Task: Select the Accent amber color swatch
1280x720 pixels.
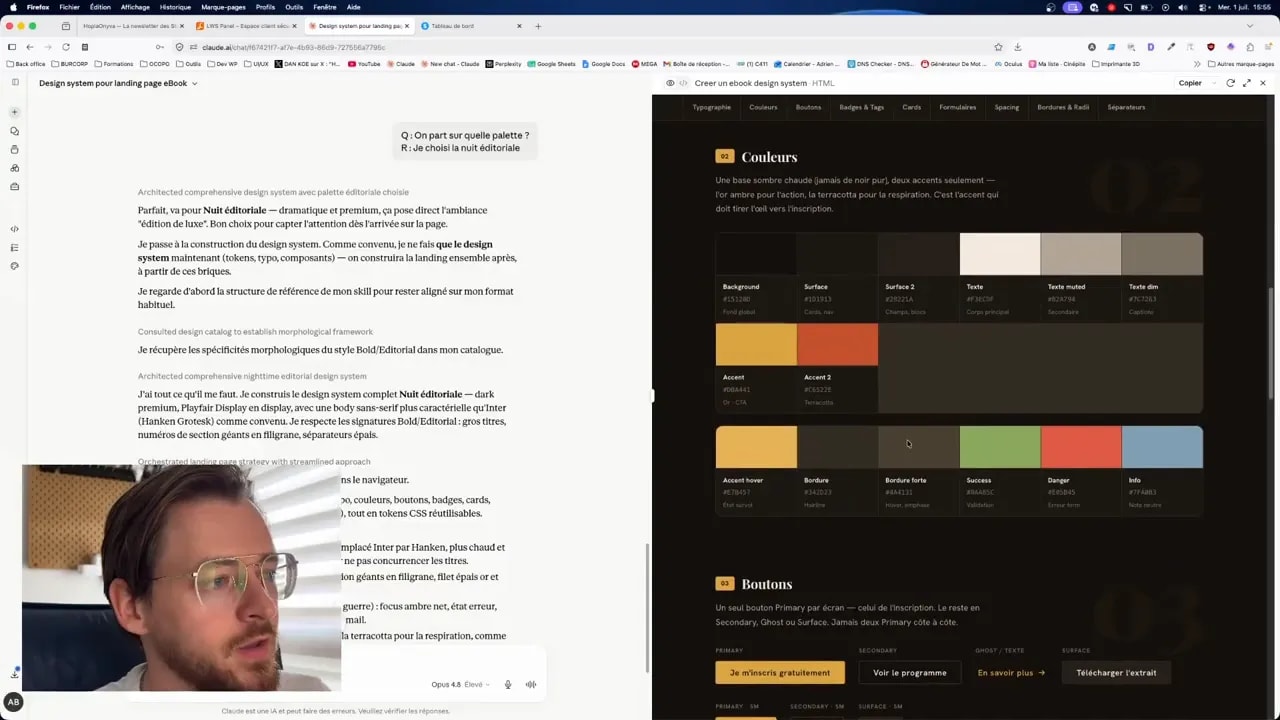Action: [x=756, y=345]
